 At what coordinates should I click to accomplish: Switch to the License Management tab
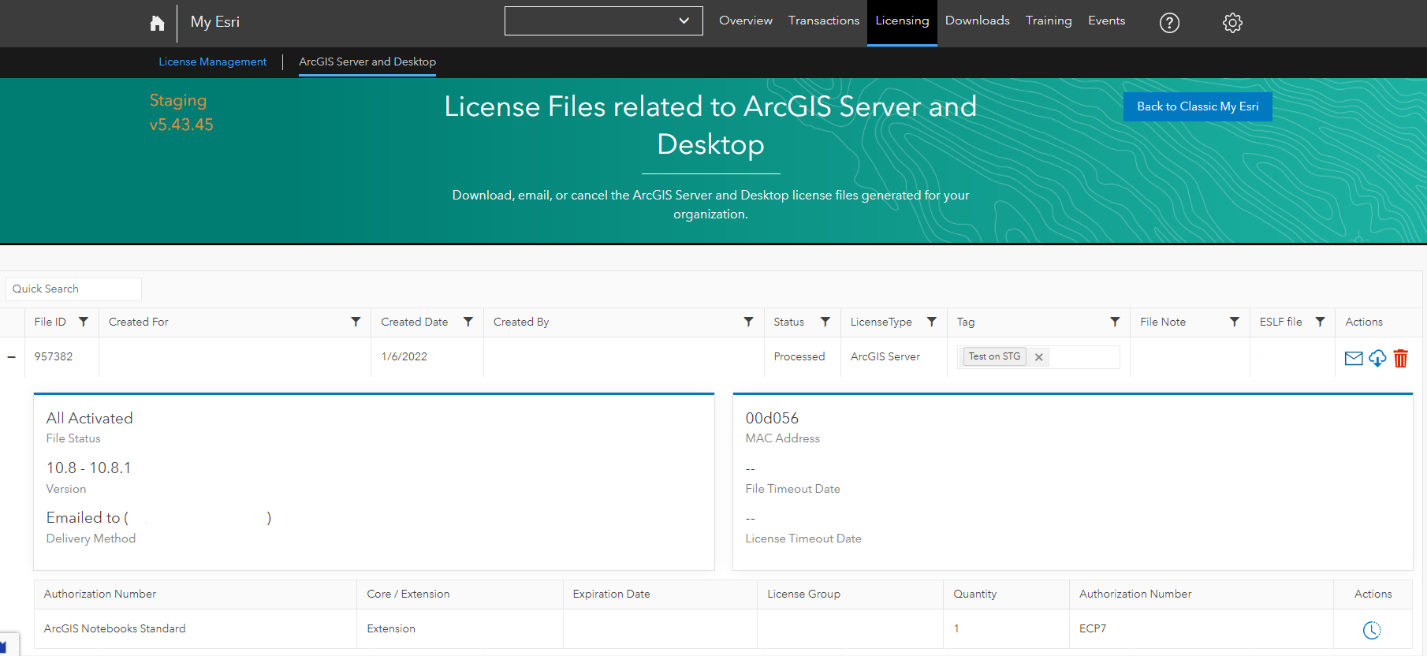(x=212, y=61)
